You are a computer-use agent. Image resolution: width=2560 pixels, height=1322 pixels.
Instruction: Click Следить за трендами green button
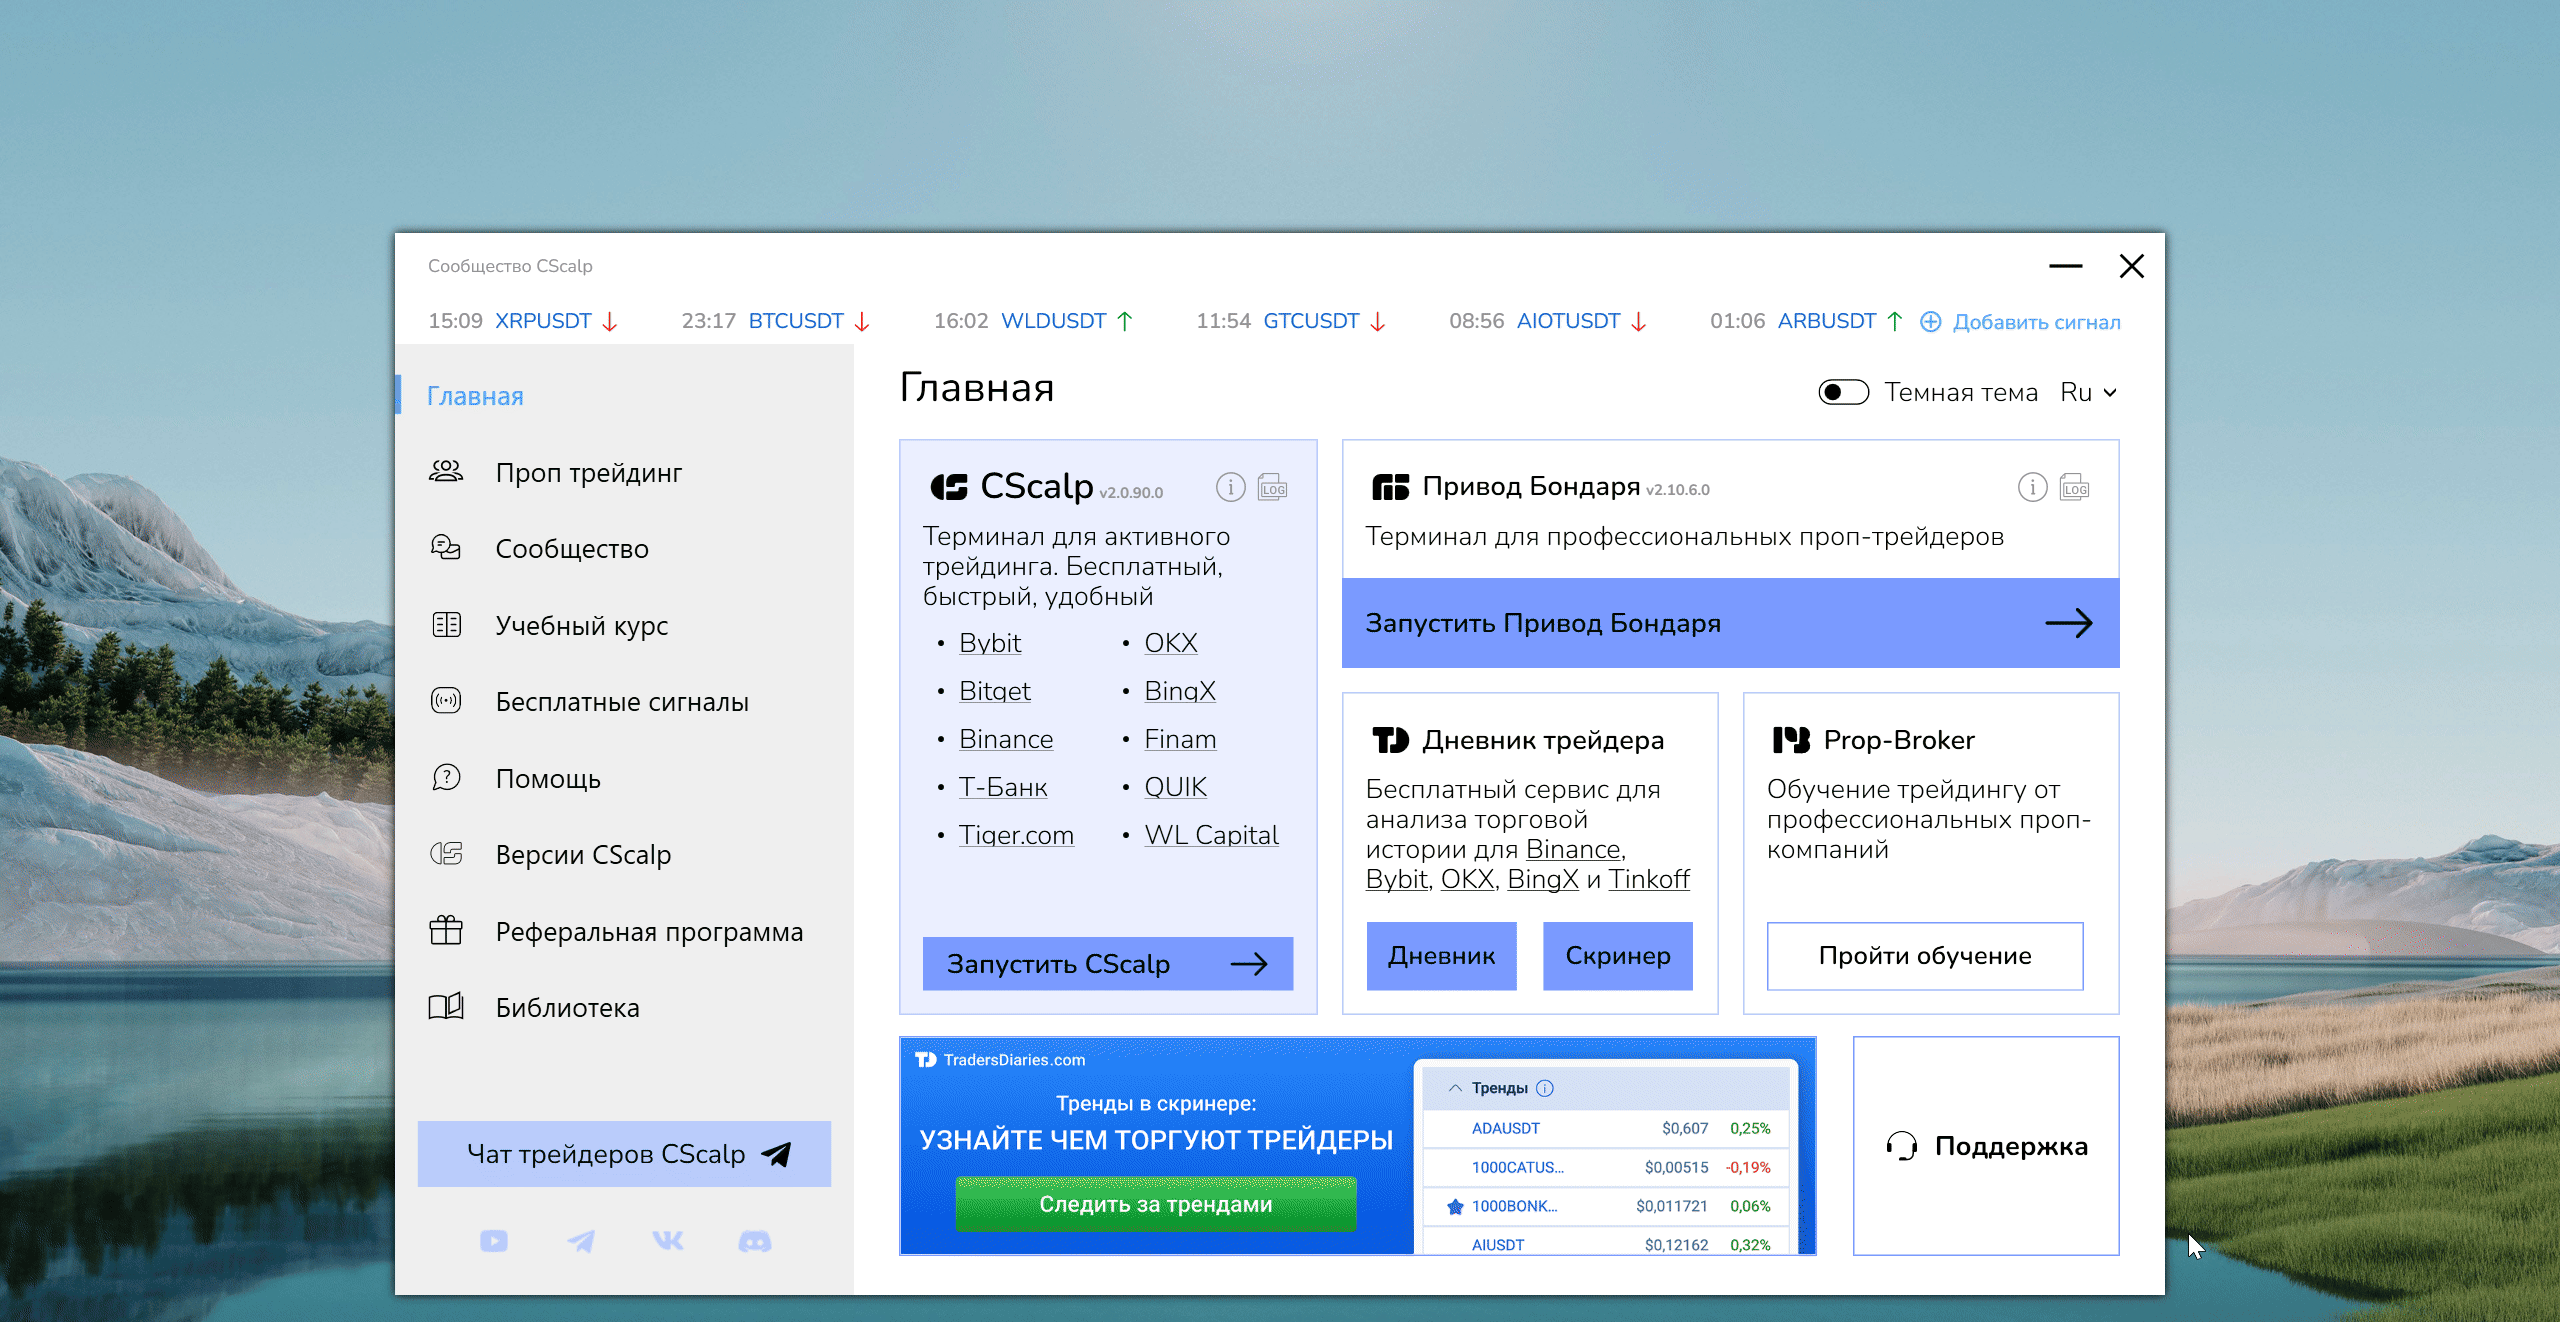1156,1203
